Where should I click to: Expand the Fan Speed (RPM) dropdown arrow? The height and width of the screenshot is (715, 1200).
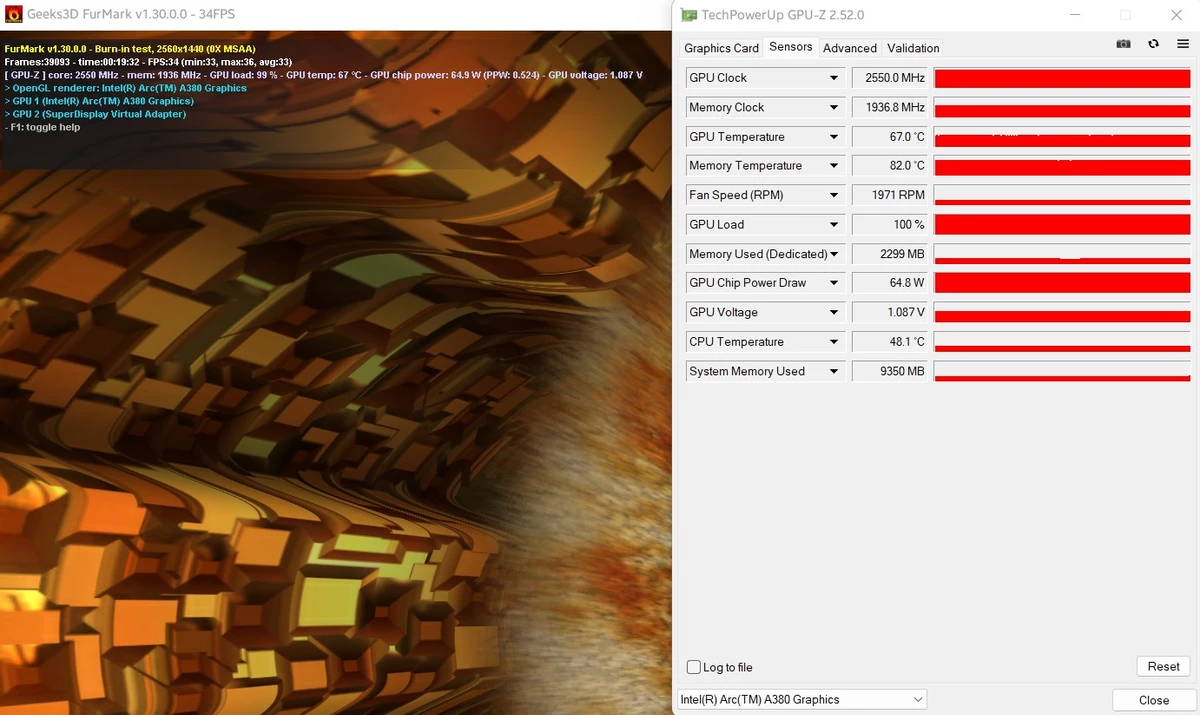click(x=834, y=195)
